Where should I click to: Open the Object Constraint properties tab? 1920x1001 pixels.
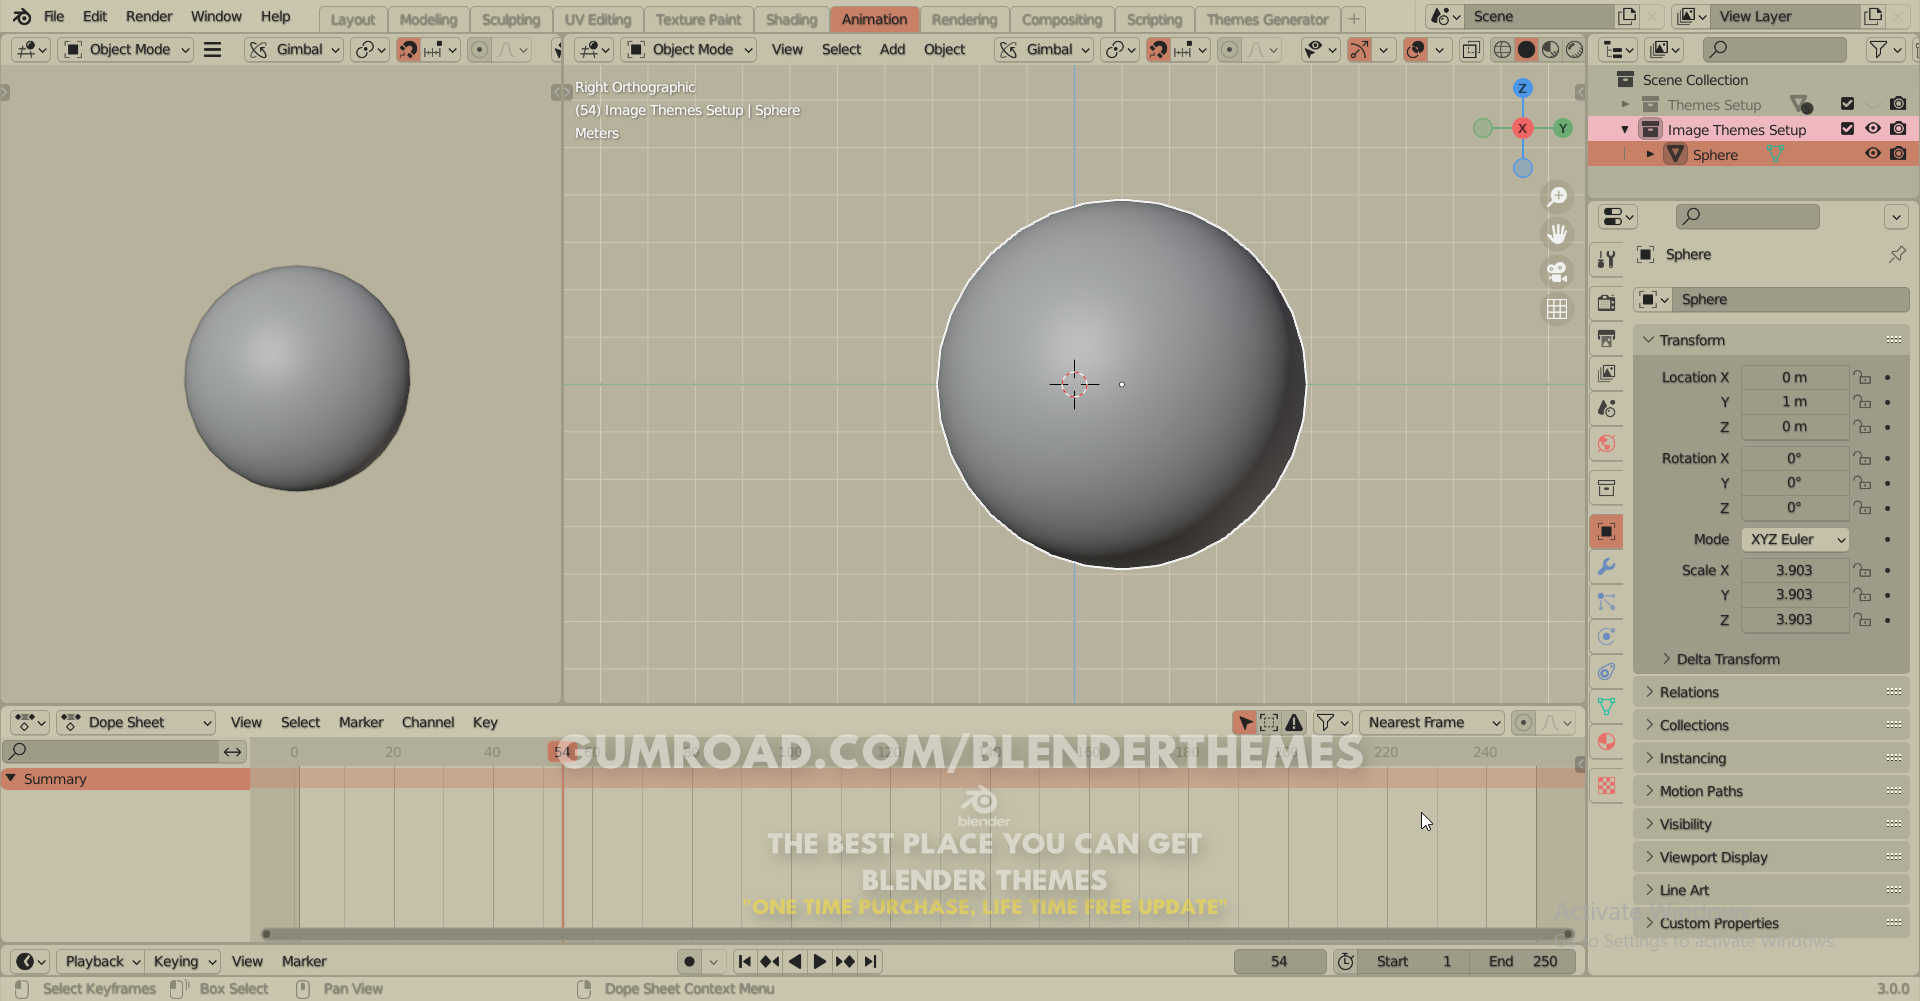1606,672
